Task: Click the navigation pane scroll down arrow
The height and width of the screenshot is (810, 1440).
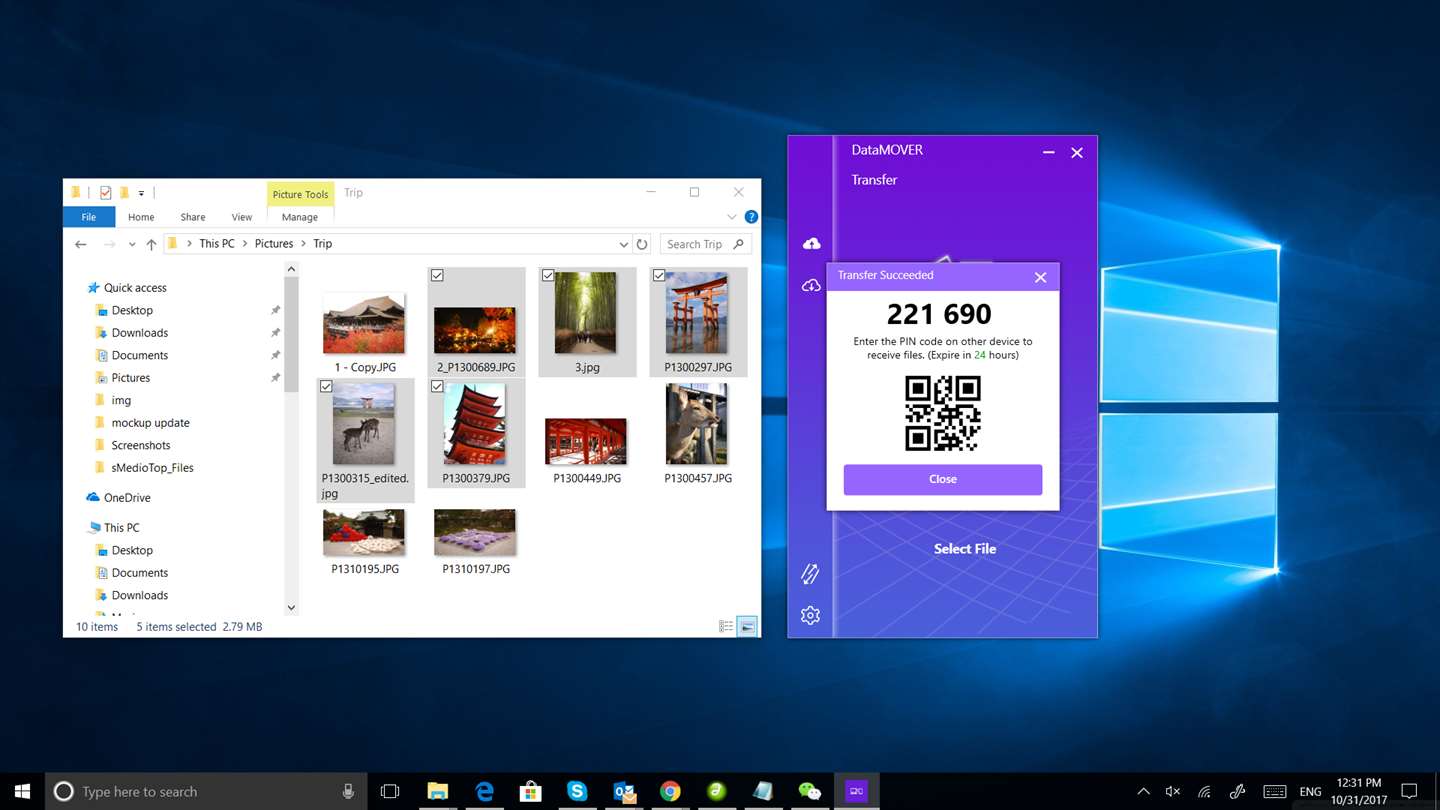Action: 291,607
